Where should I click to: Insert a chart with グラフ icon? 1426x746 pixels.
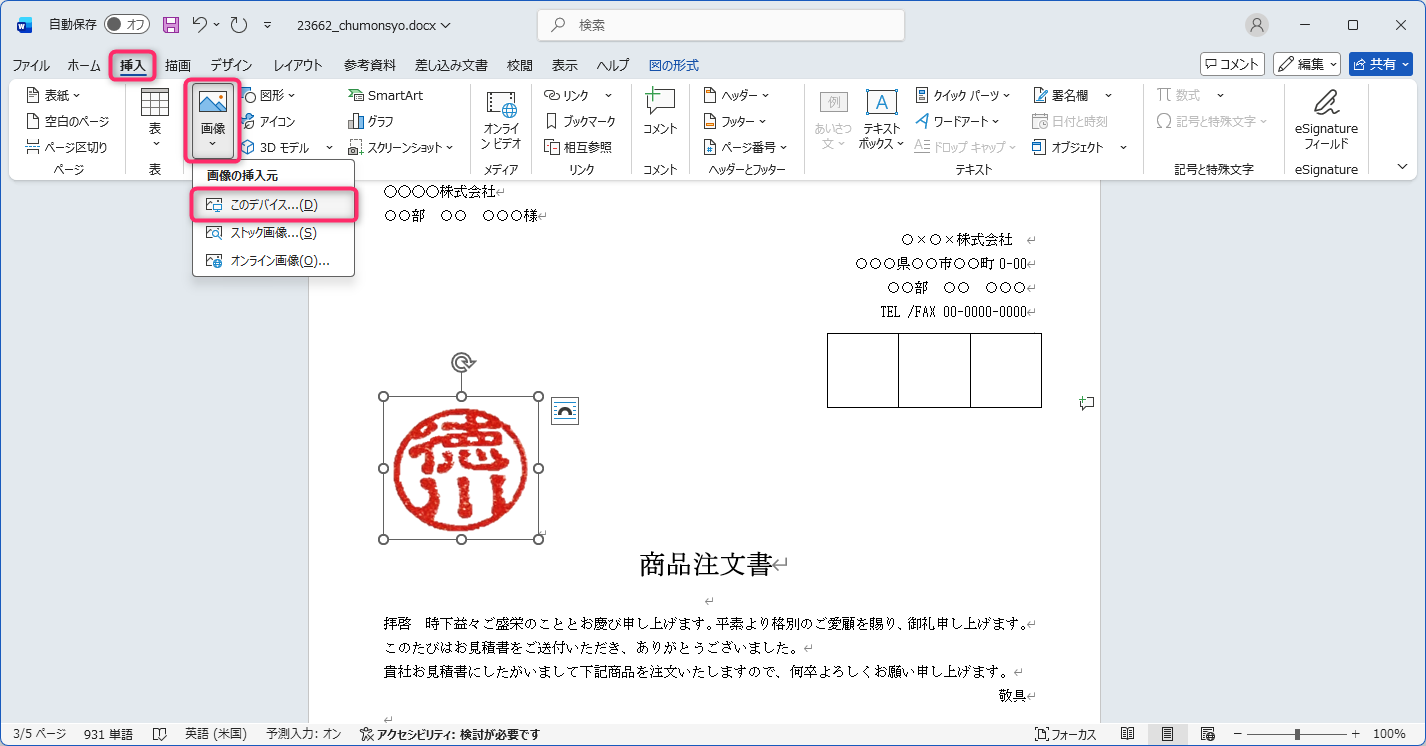tap(356, 121)
